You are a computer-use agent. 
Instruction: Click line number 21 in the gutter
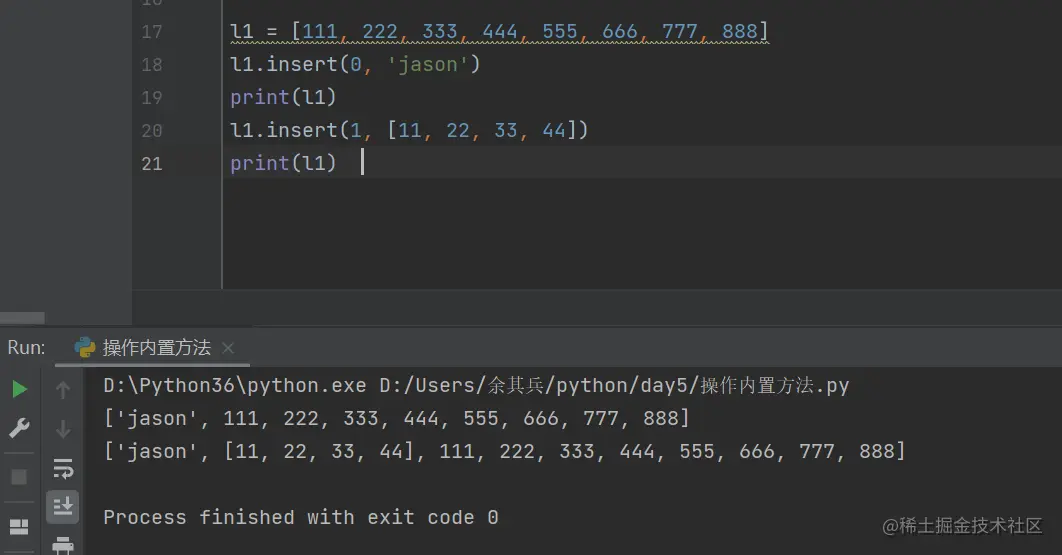[152, 164]
